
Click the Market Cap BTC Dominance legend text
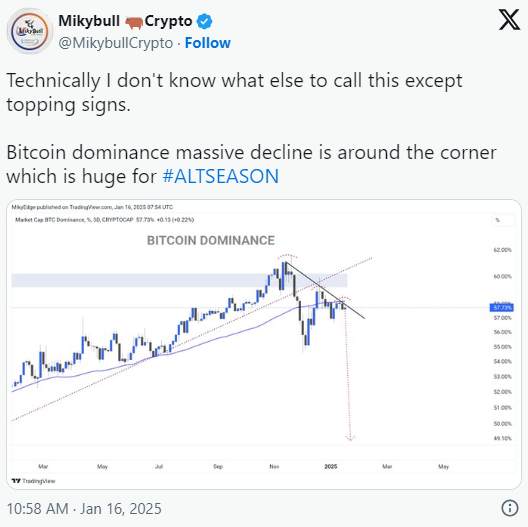(104, 220)
